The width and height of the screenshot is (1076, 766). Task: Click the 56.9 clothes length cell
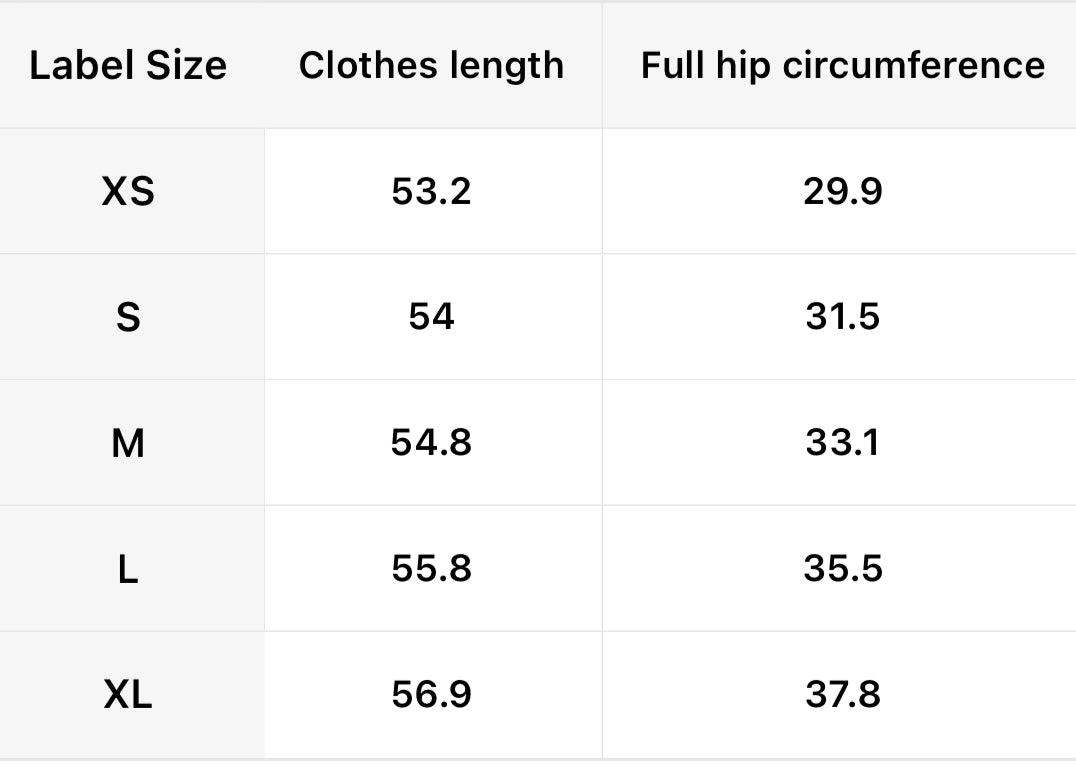(x=431, y=694)
